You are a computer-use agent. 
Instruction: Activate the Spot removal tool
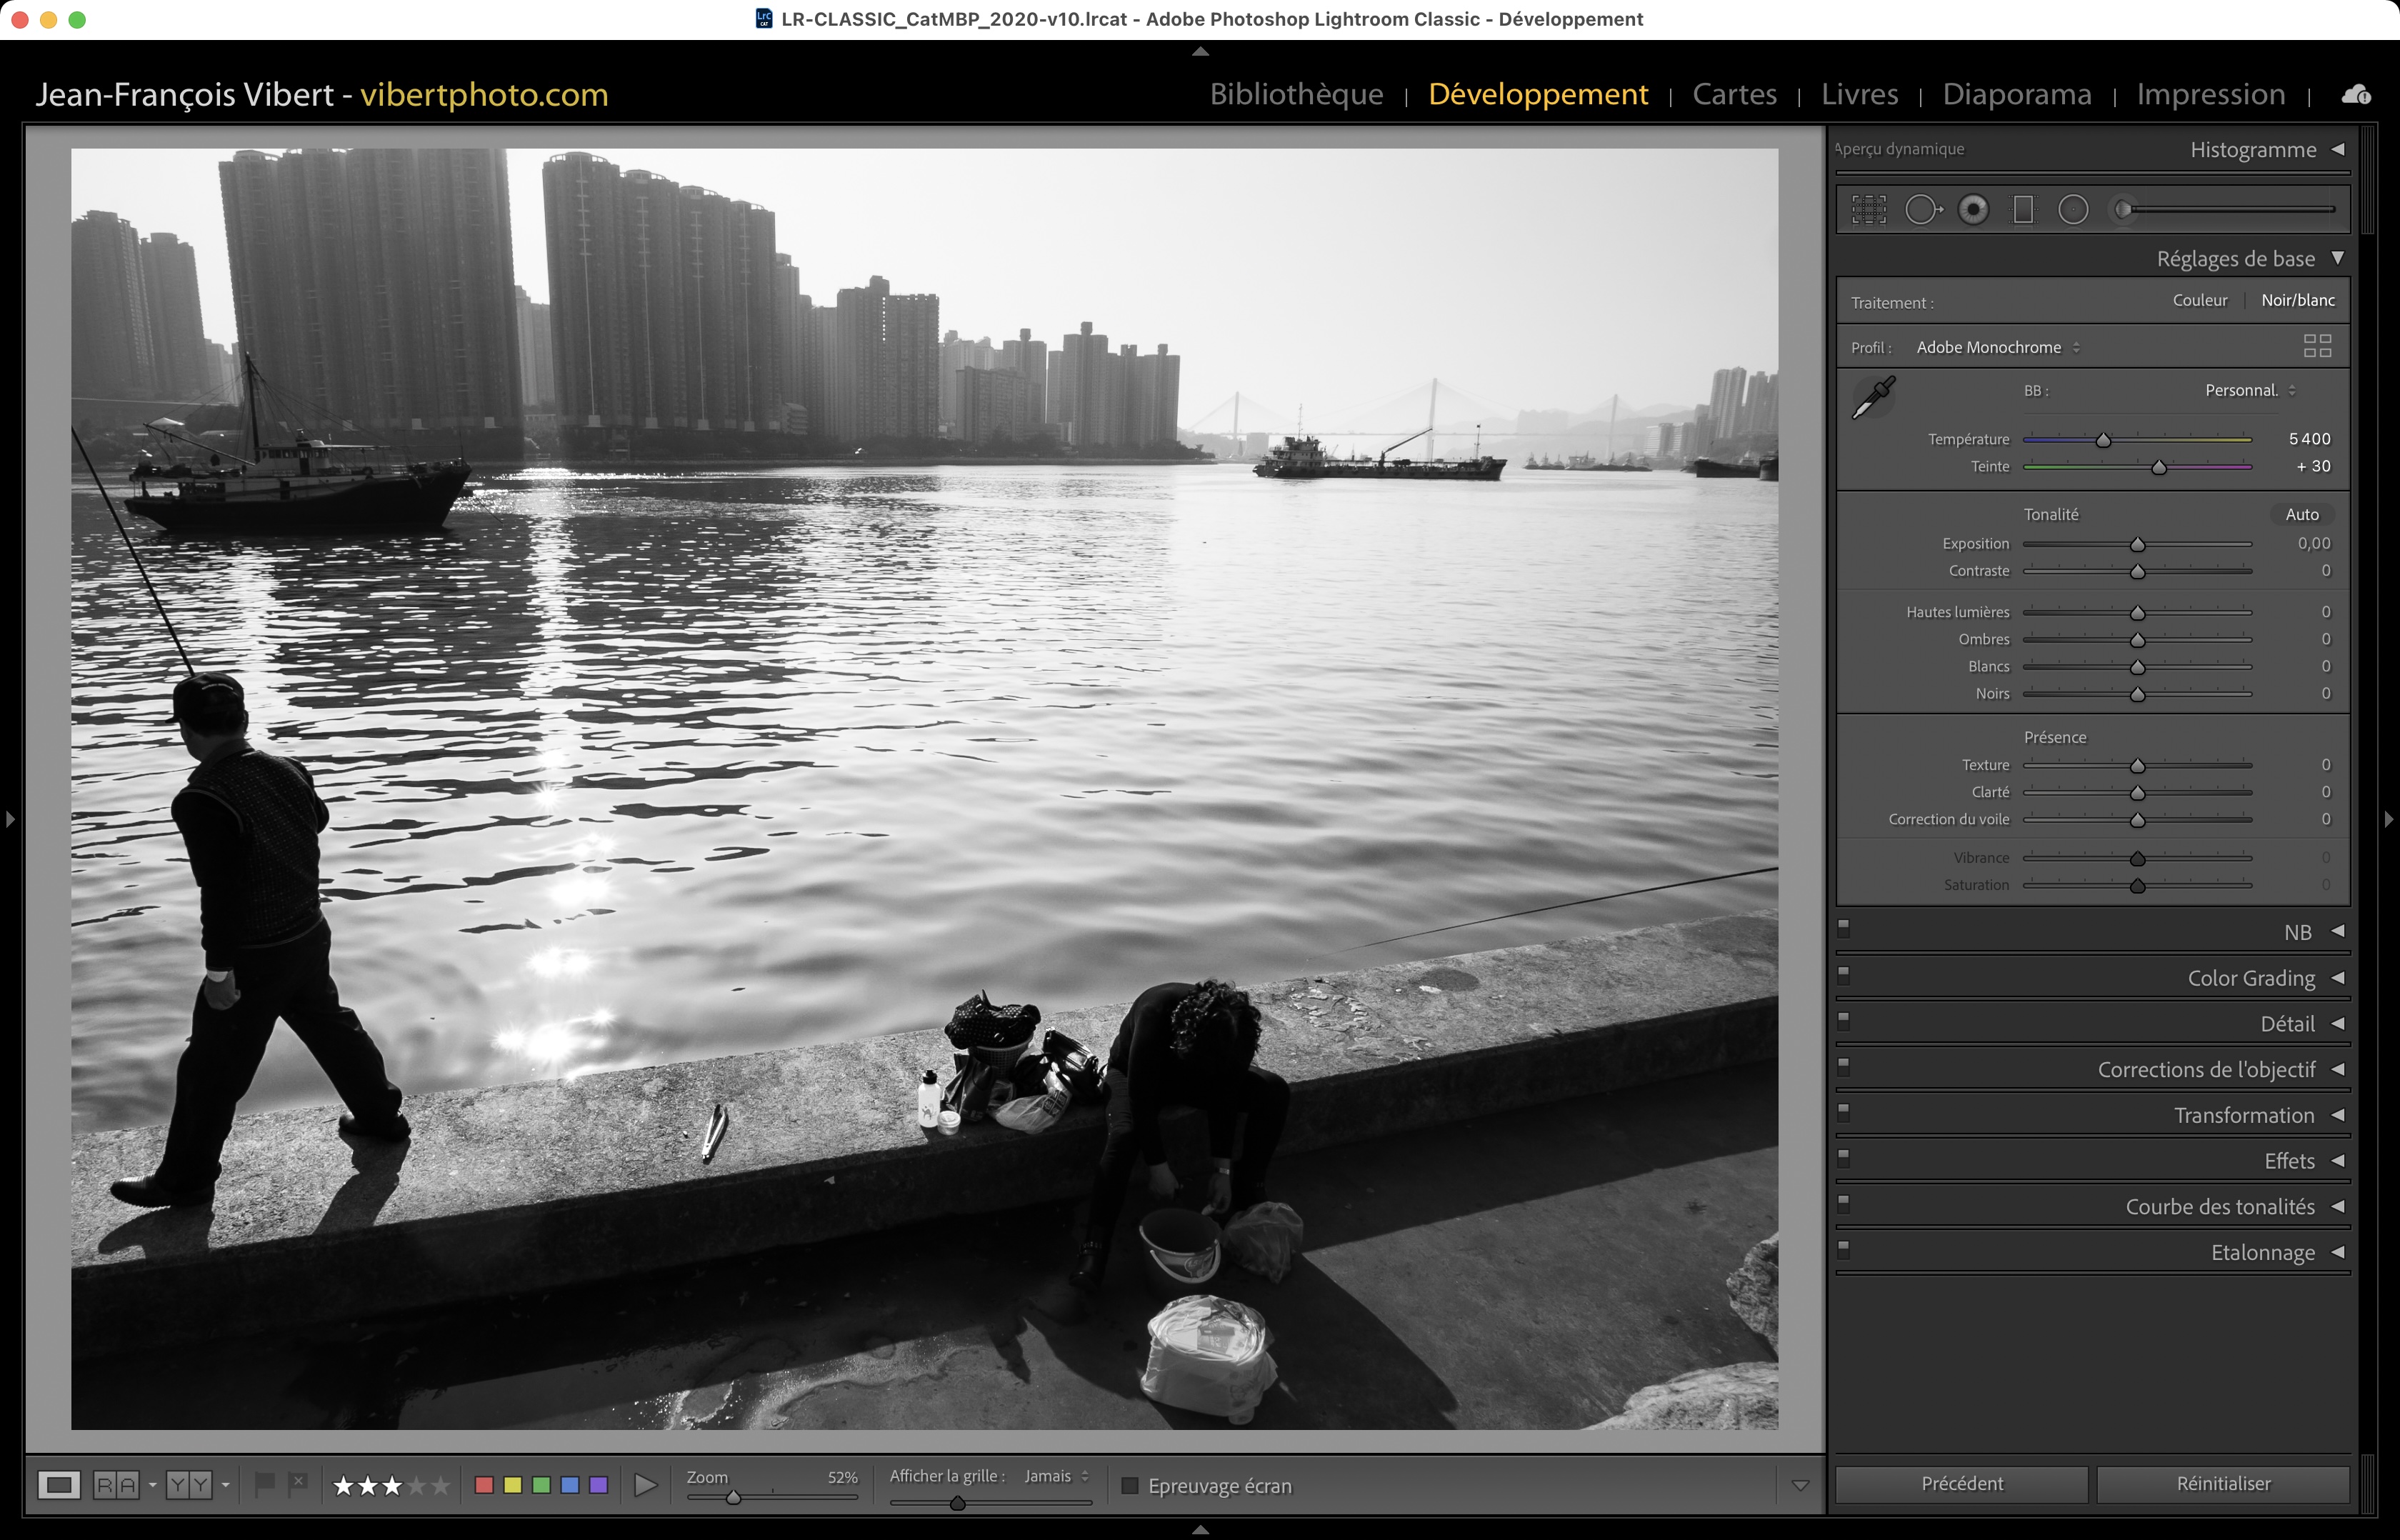click(x=1921, y=209)
